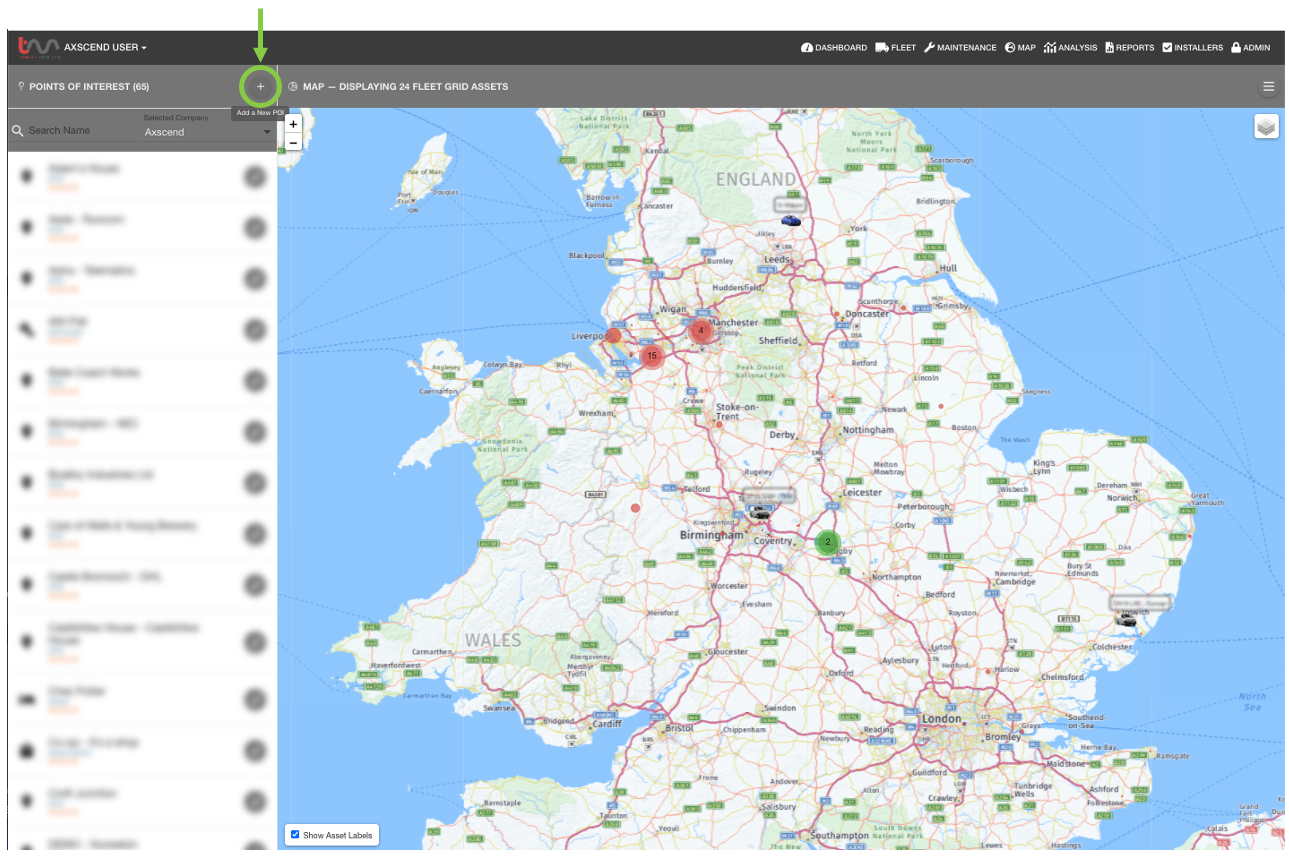Open the Reports page
1289x856 pixels.
1129,47
